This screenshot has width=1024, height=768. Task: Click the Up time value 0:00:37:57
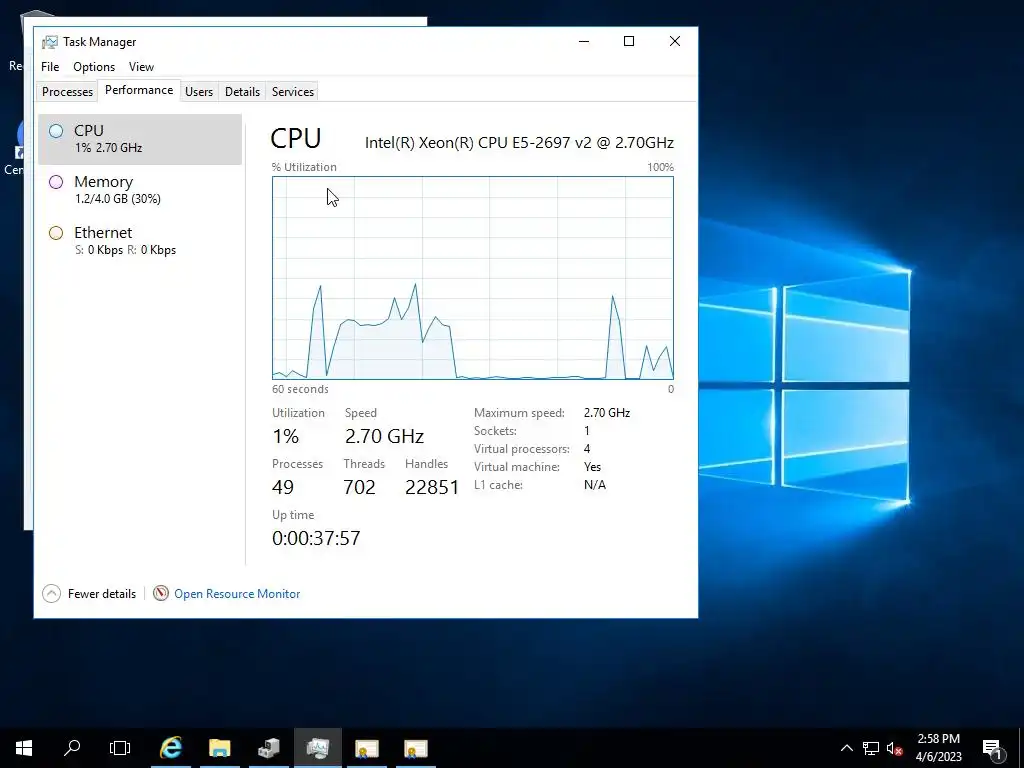click(x=316, y=538)
